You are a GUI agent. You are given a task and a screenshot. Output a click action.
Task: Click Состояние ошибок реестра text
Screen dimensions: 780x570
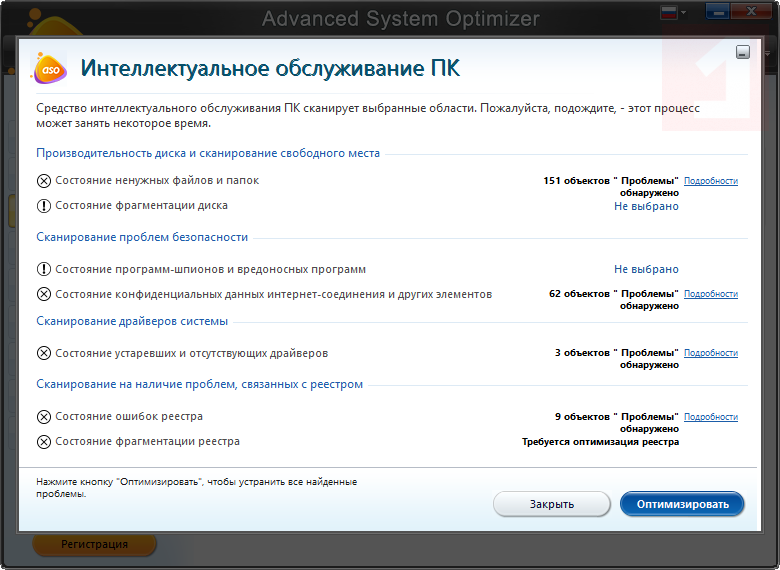click(x=129, y=416)
